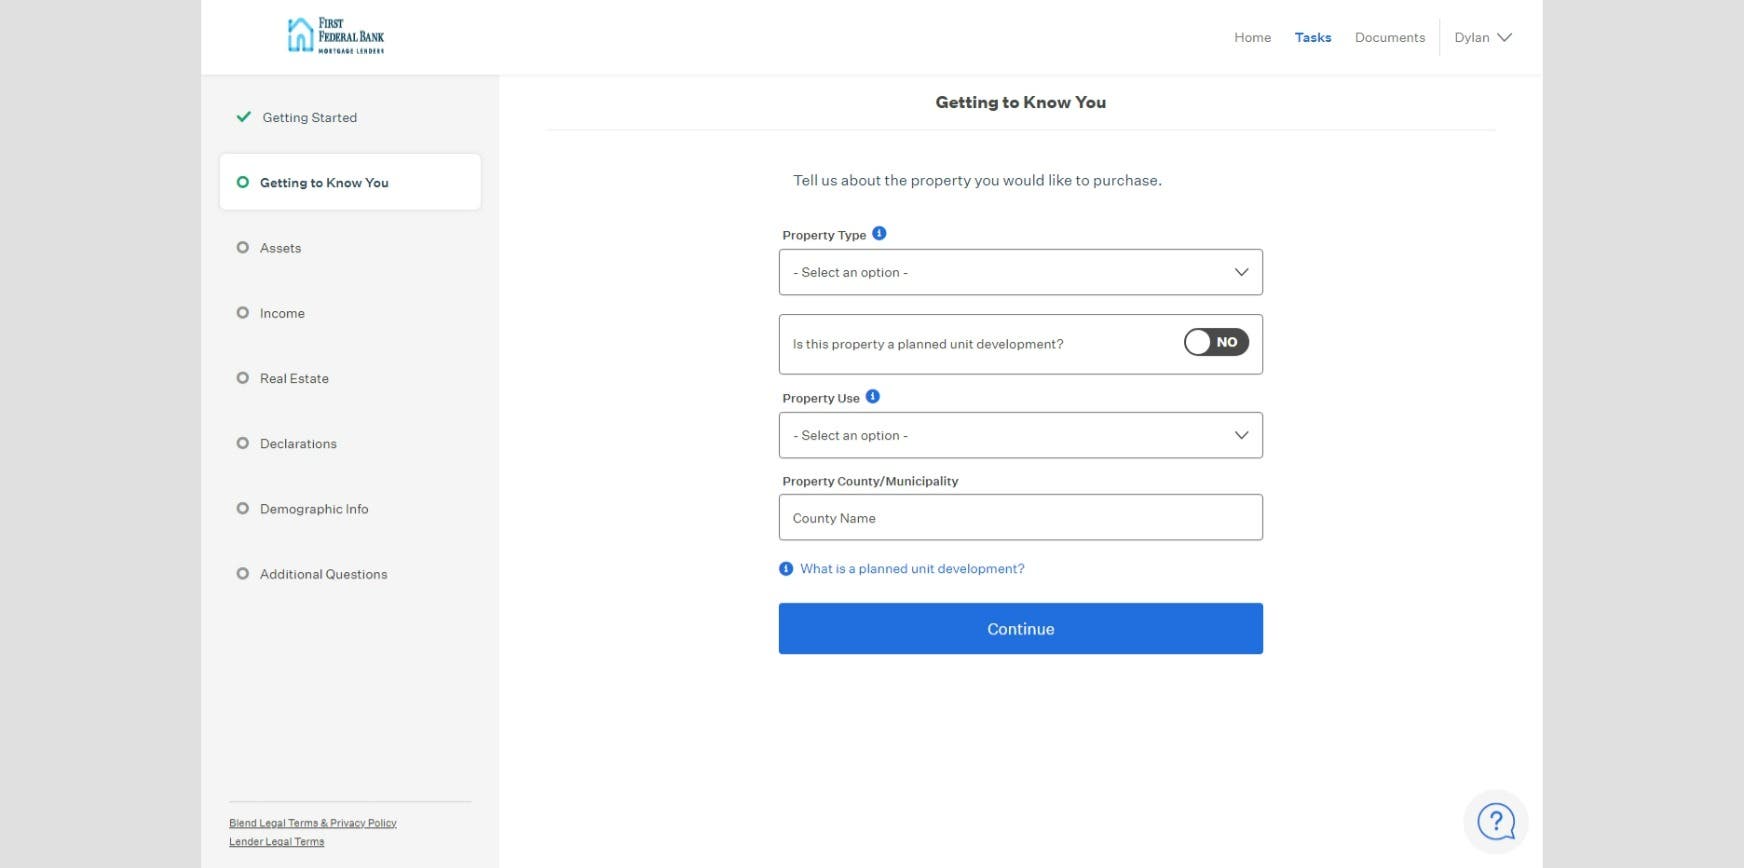Click the green checkmark beside Getting Started
Image resolution: width=1744 pixels, height=868 pixels.
pyautogui.click(x=243, y=117)
